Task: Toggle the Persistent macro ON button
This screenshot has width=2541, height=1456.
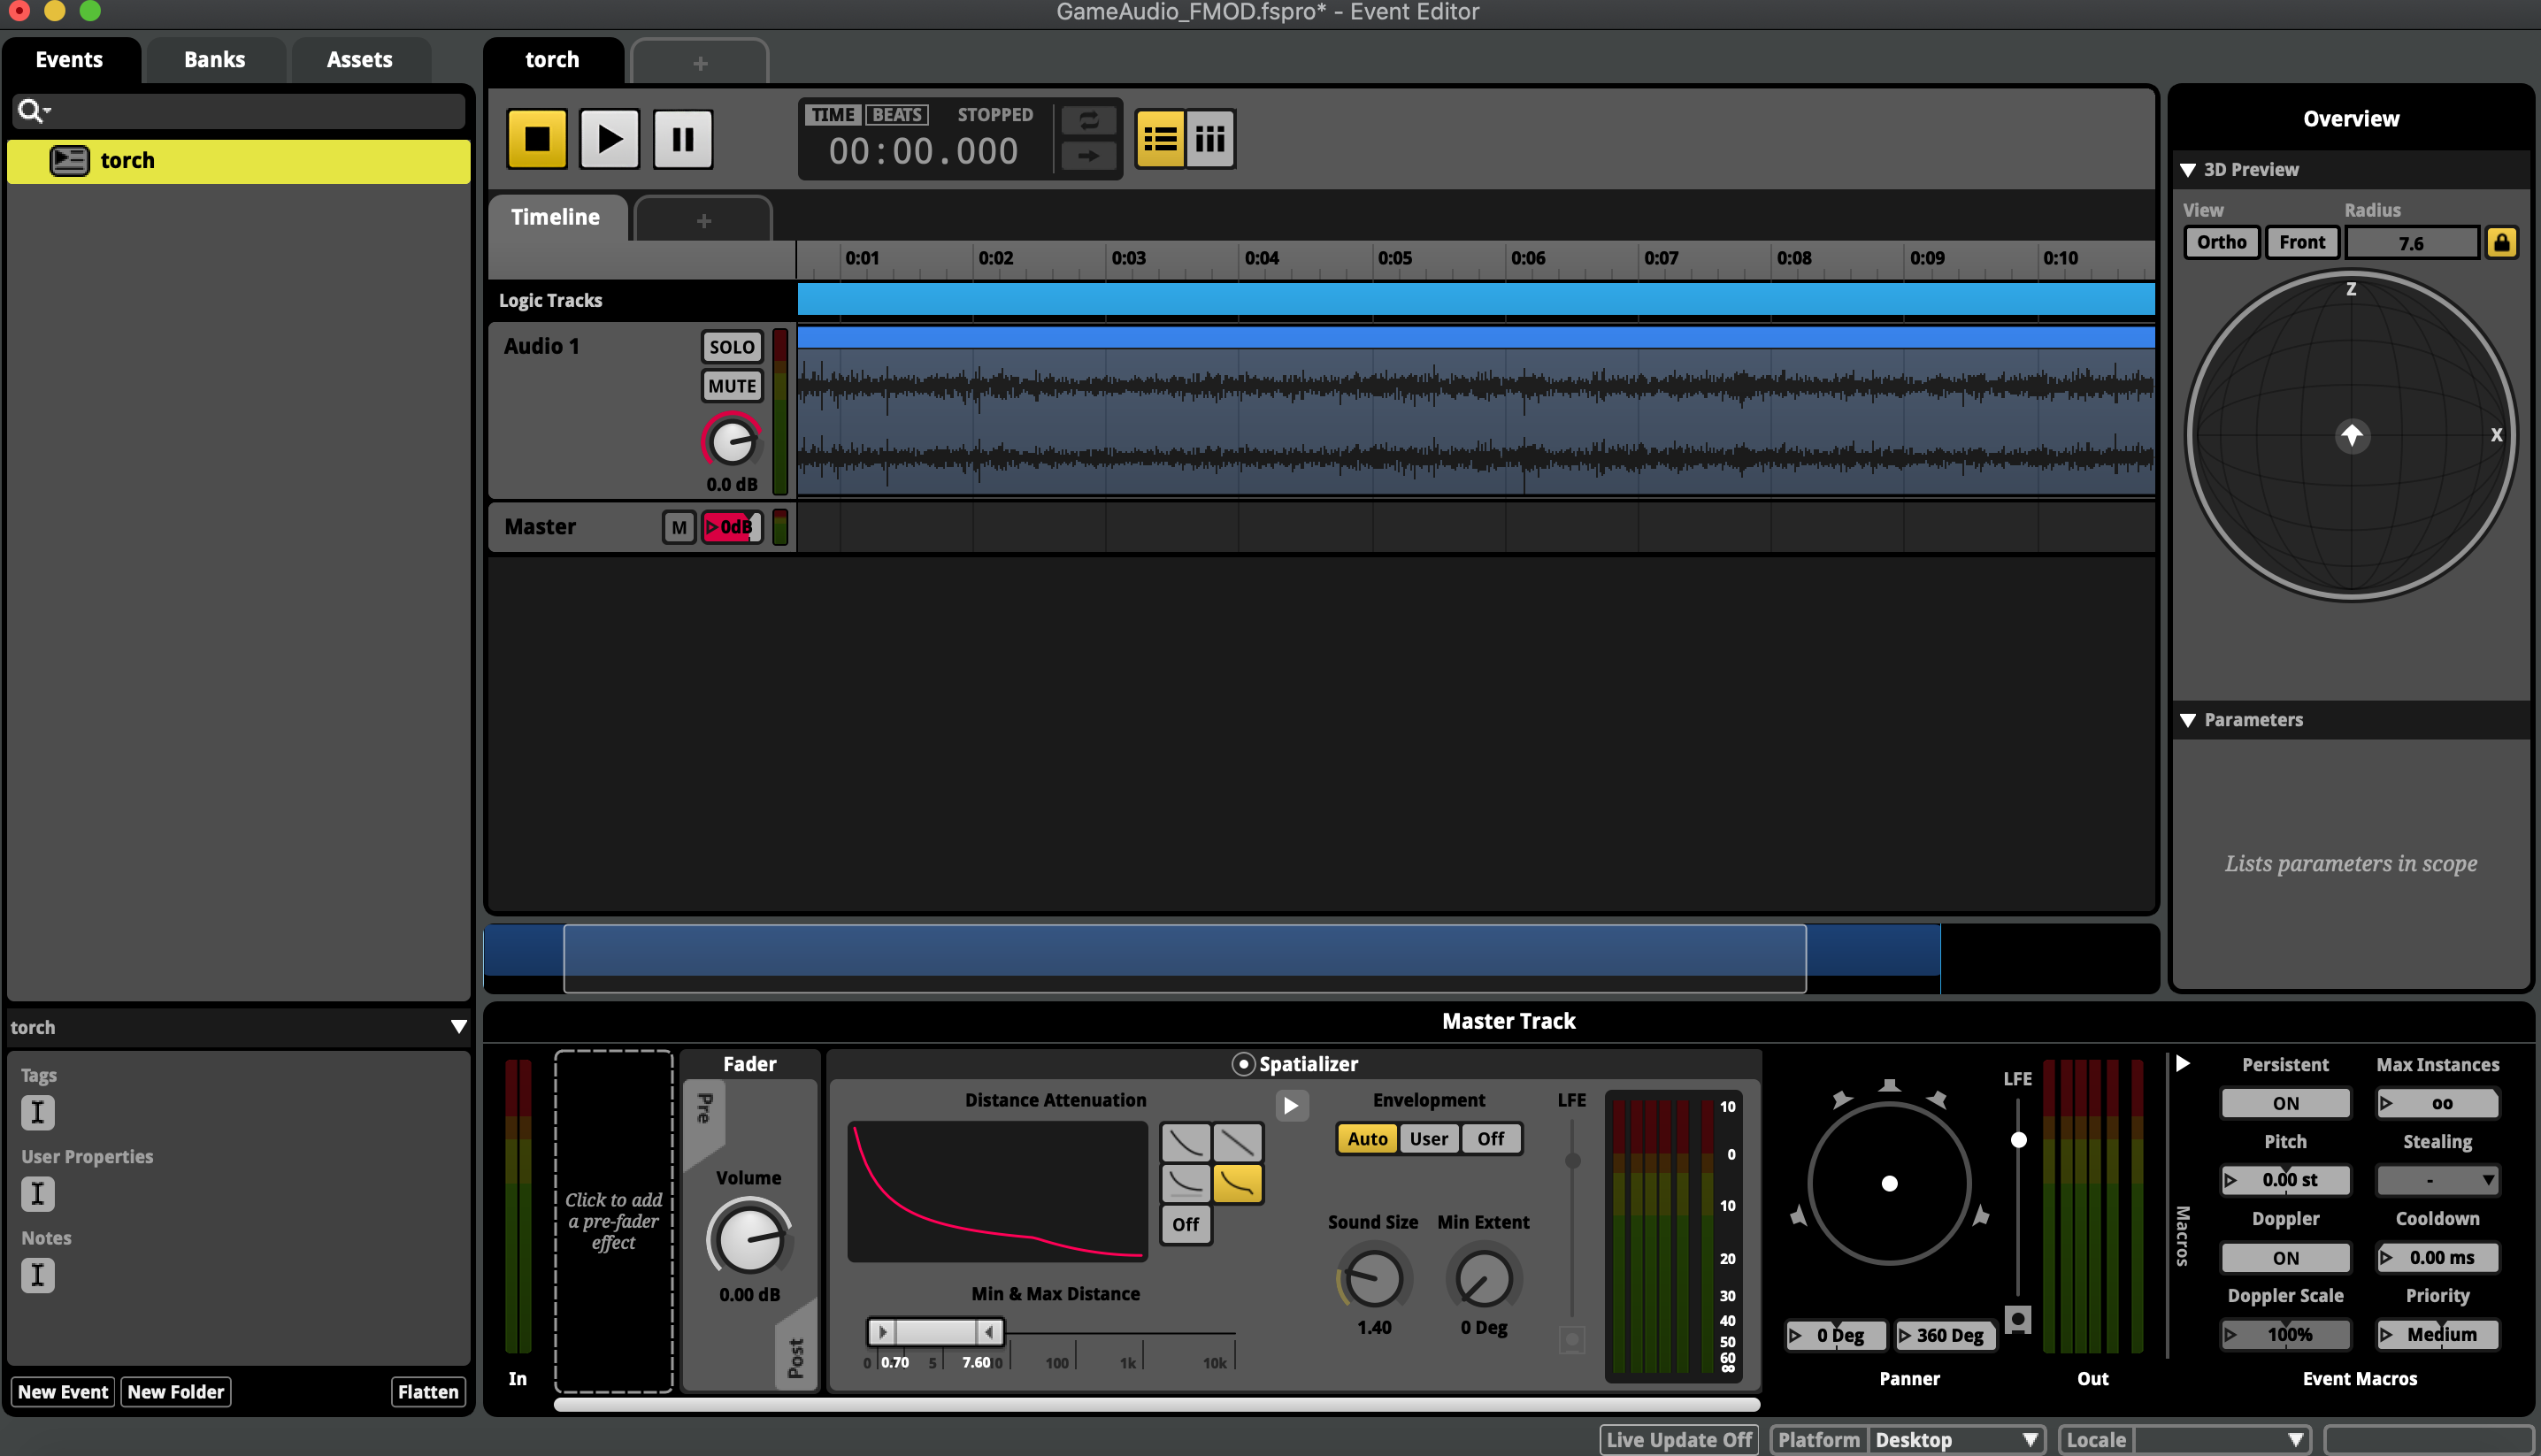Action: point(2284,1103)
